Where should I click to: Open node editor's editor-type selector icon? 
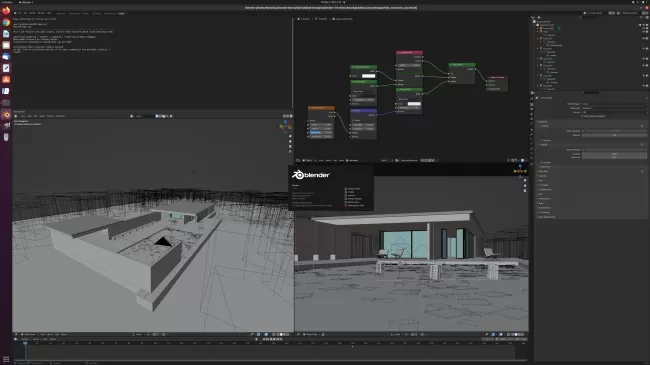coord(298,160)
